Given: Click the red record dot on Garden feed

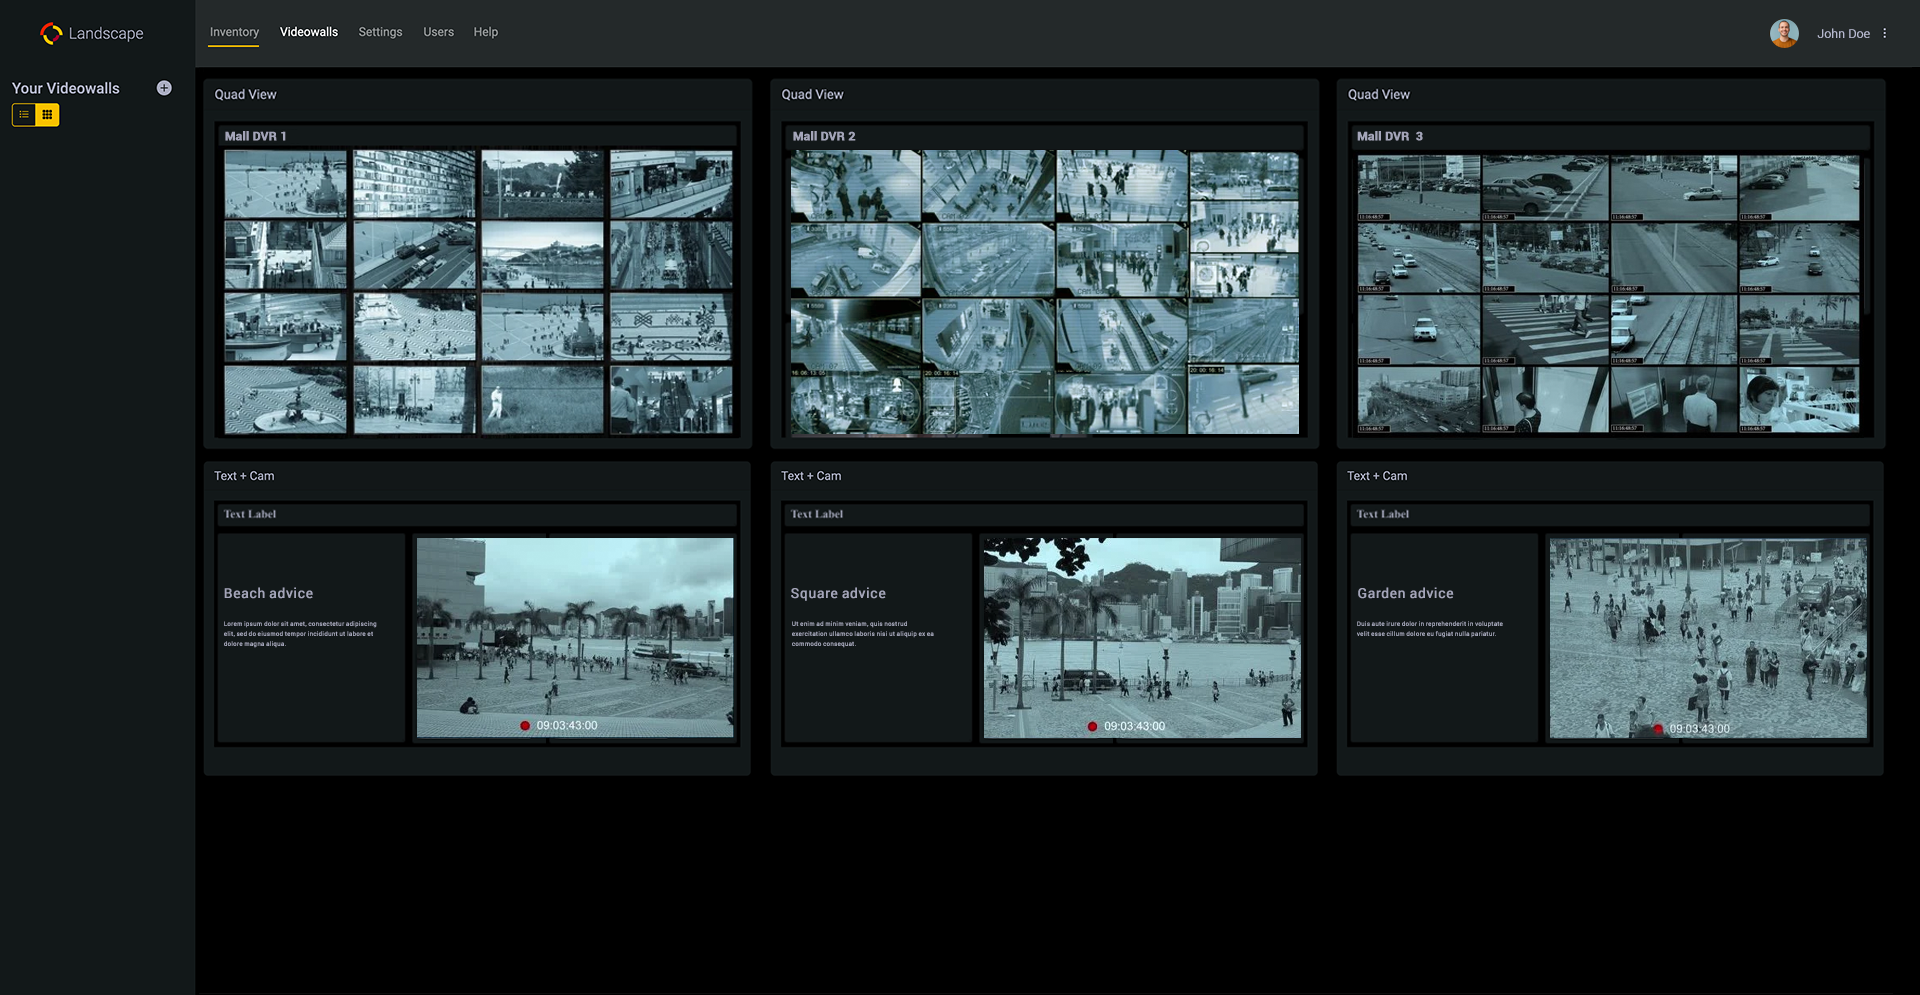Looking at the screenshot, I should click(1658, 729).
